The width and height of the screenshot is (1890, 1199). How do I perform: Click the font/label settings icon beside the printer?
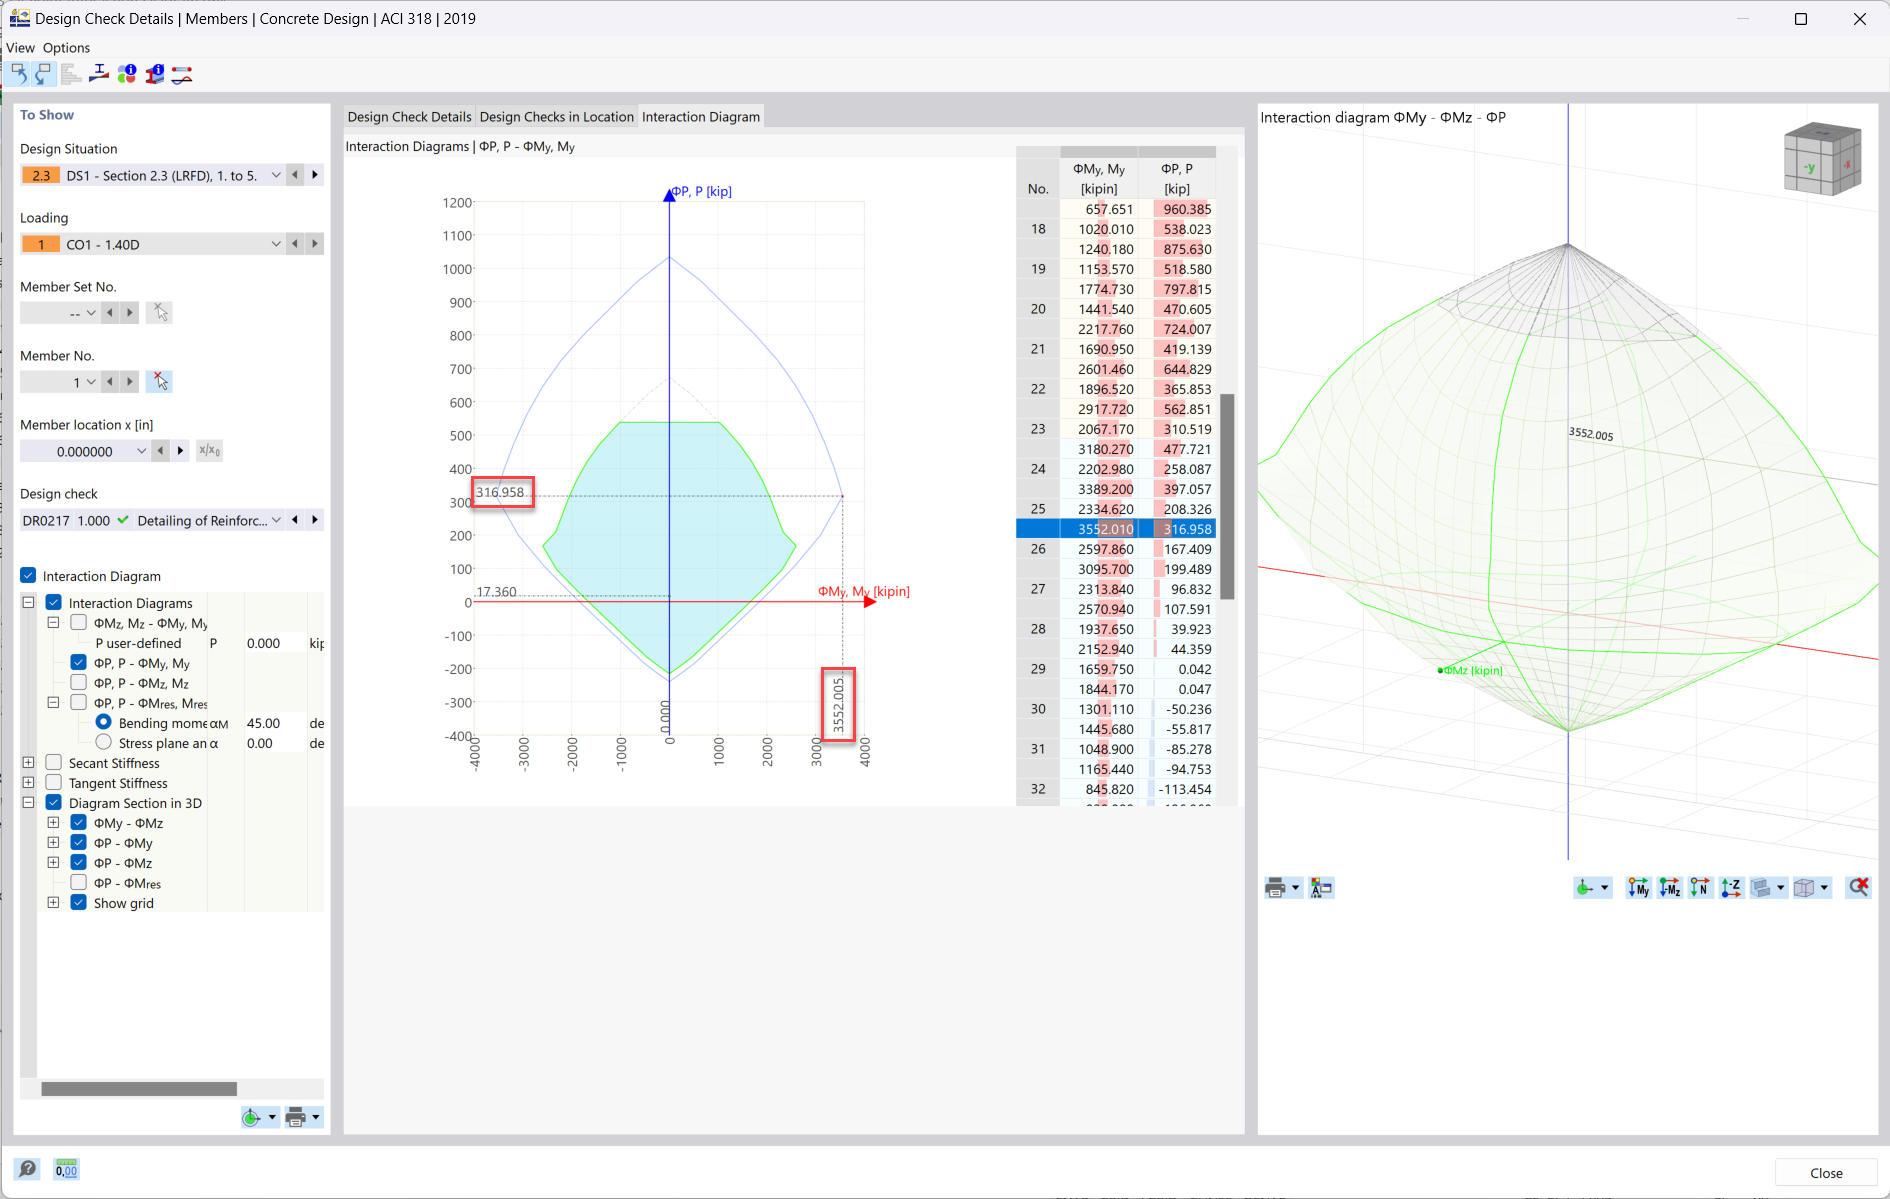click(x=1321, y=887)
